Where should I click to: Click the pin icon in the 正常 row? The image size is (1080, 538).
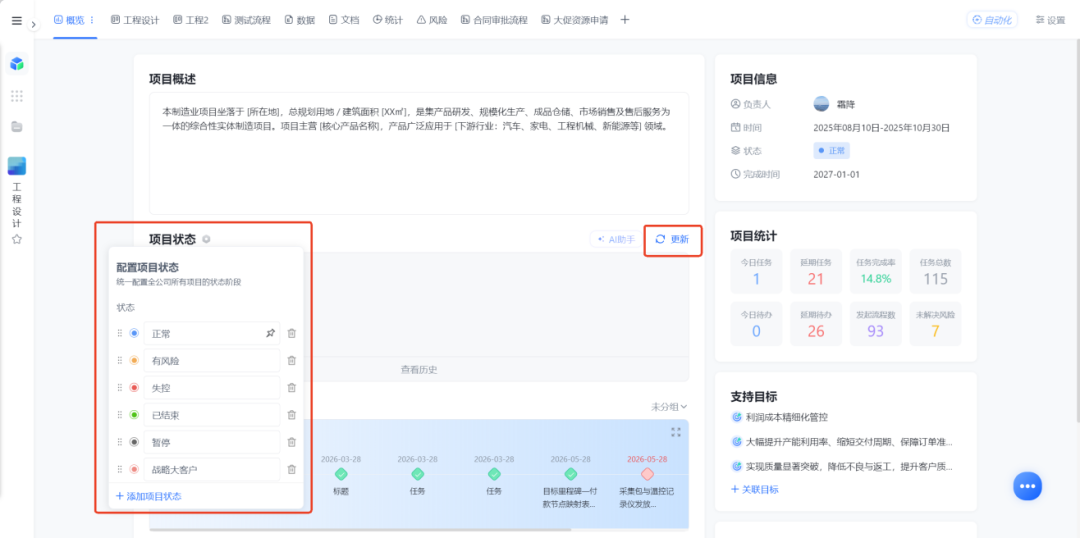[271, 333]
